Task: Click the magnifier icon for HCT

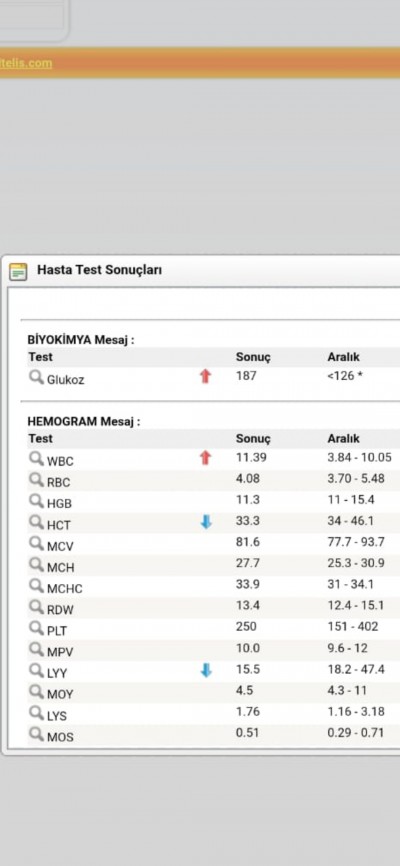Action: pyautogui.click(x=36, y=522)
